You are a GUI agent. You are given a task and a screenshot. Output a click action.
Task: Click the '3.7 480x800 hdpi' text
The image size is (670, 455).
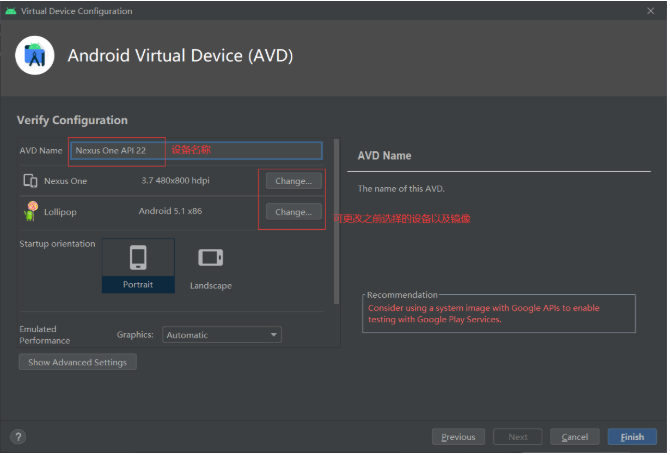176,180
